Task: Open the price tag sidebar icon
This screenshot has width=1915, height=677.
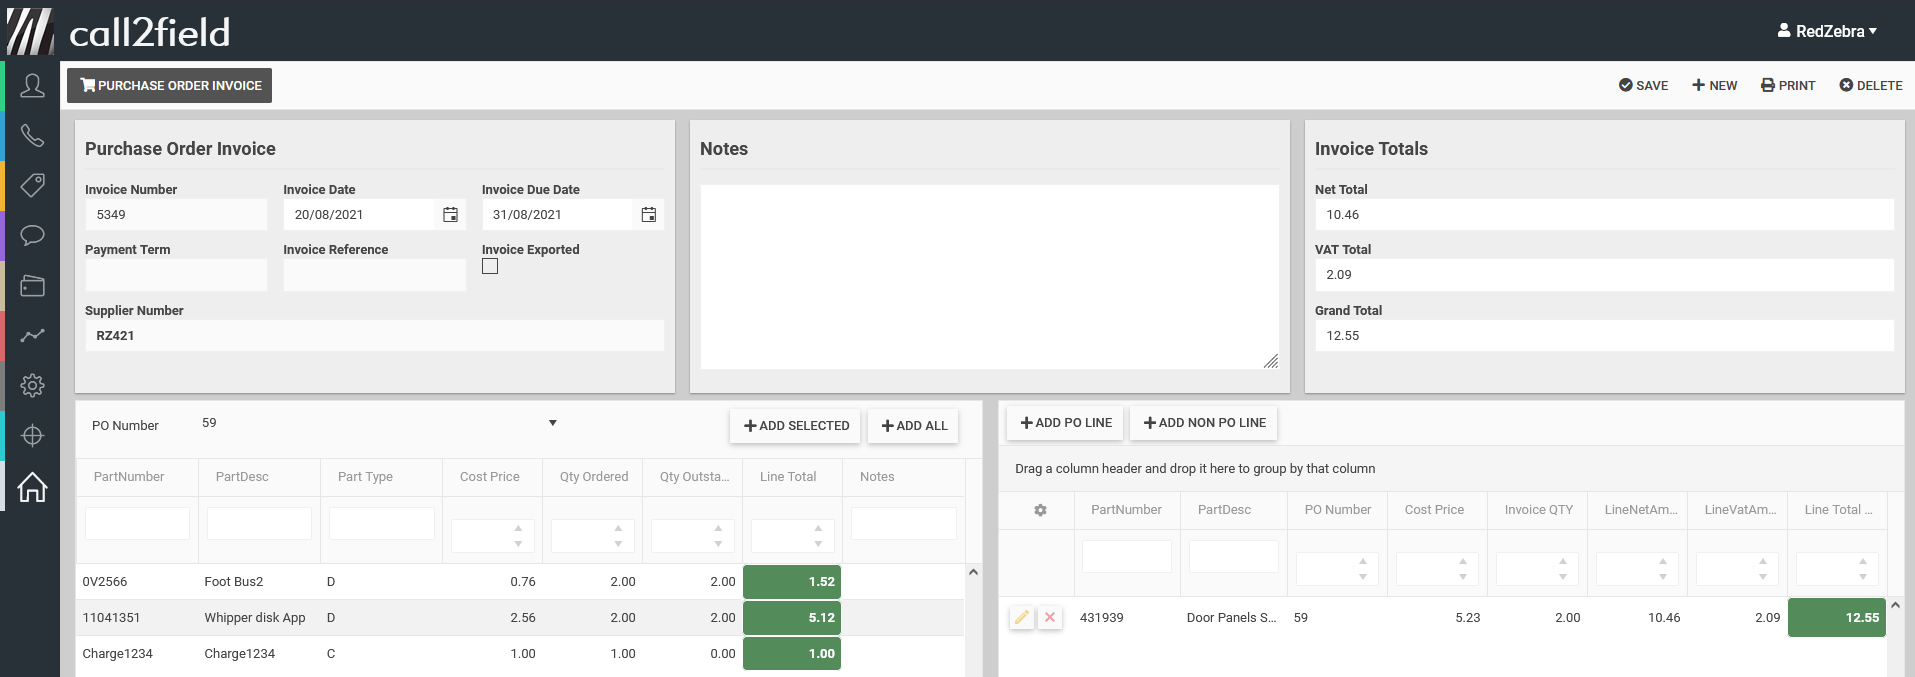Action: 32,185
